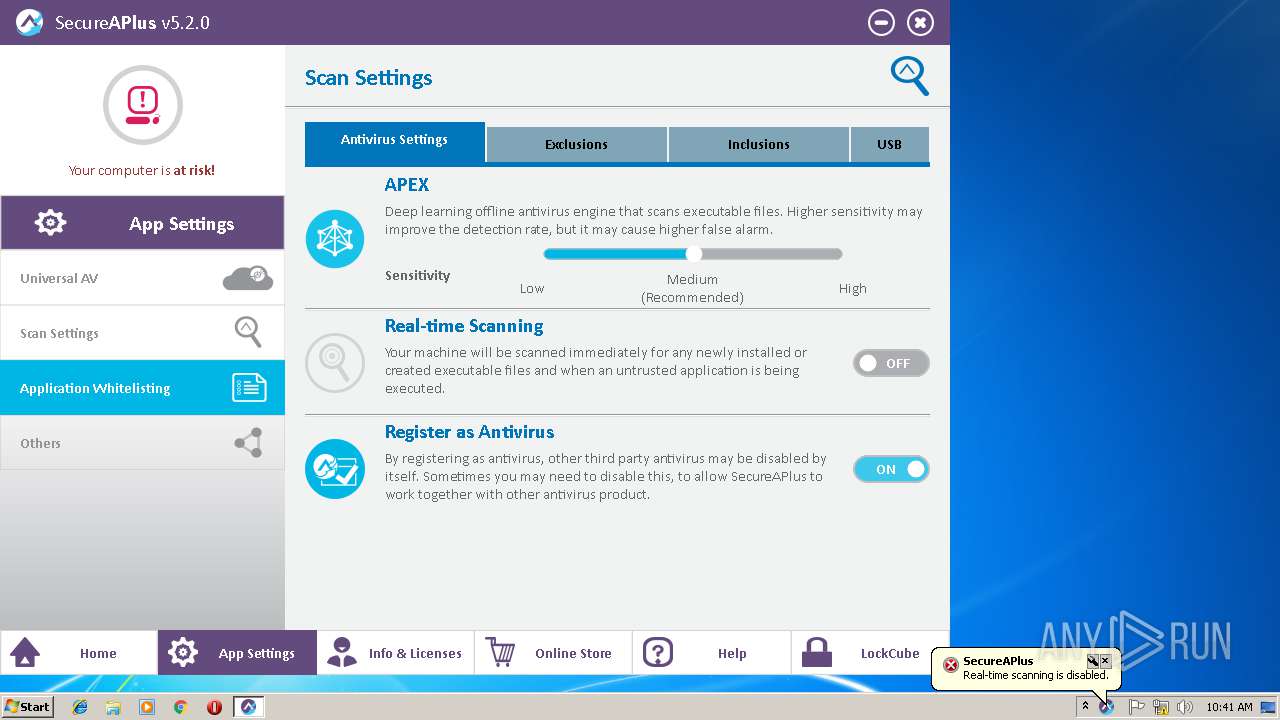Click the wrench icon in notification balloon

[x=1093, y=661]
